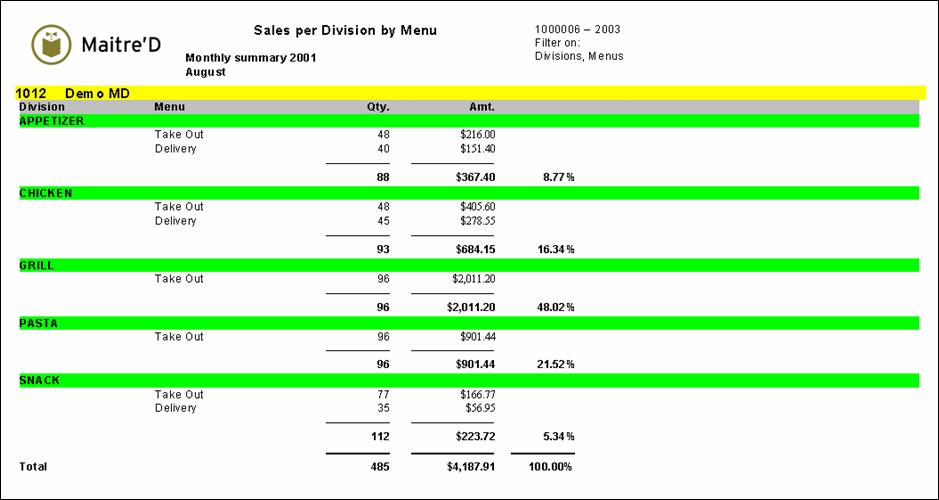The image size is (939, 500).
Task: Click the 48.02% GRILL percentage
Action: (555, 307)
